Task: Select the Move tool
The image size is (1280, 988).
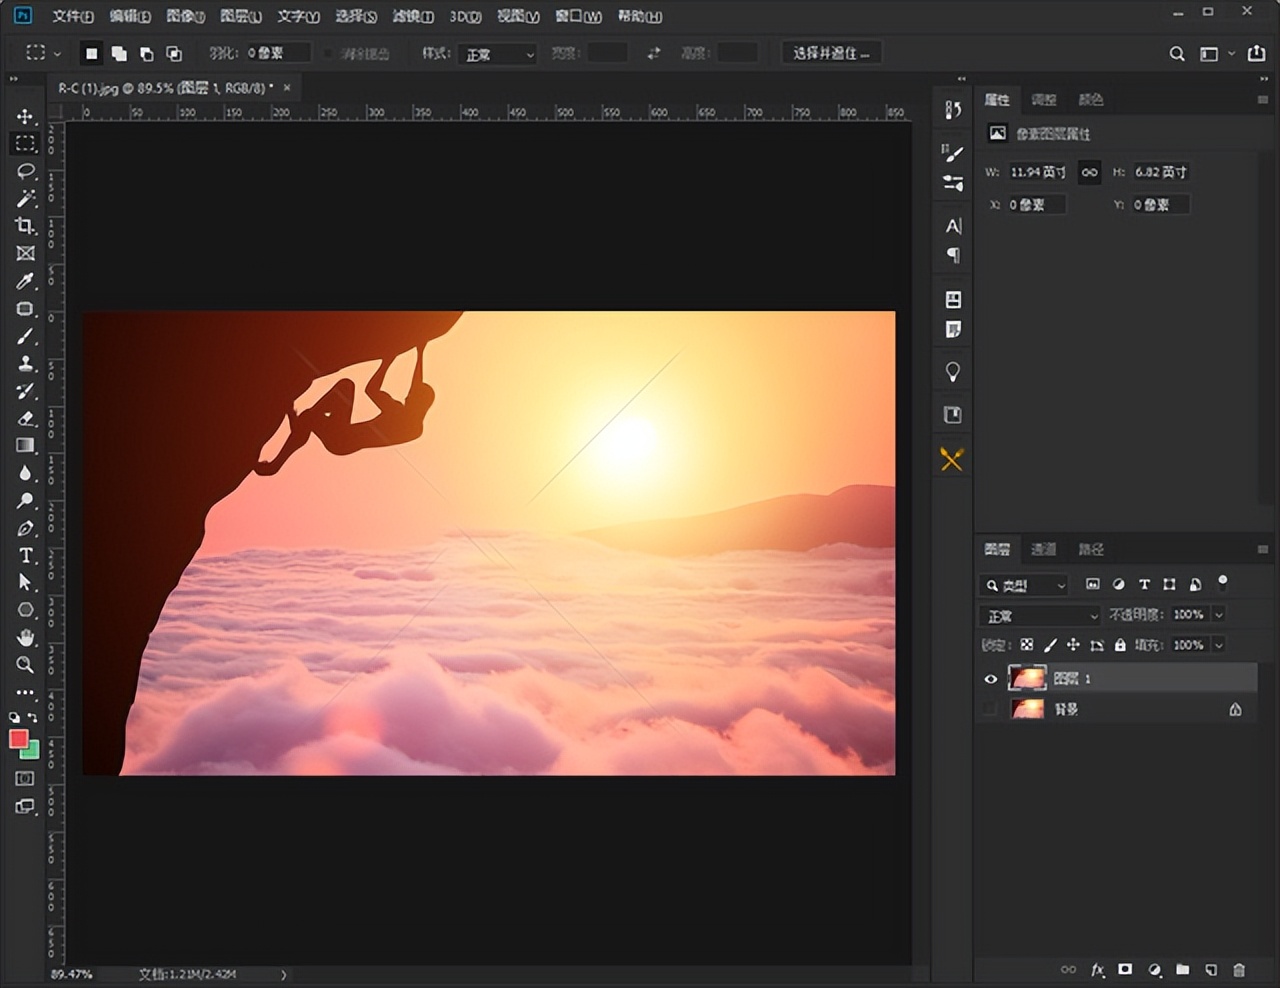Action: [x=25, y=116]
